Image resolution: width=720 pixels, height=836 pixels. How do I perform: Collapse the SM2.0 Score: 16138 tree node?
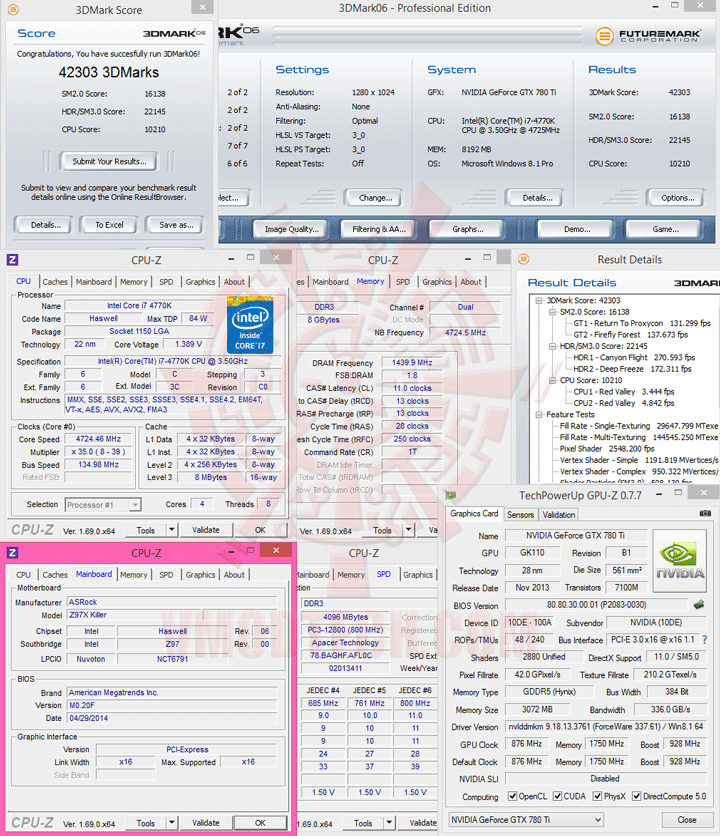(552, 312)
